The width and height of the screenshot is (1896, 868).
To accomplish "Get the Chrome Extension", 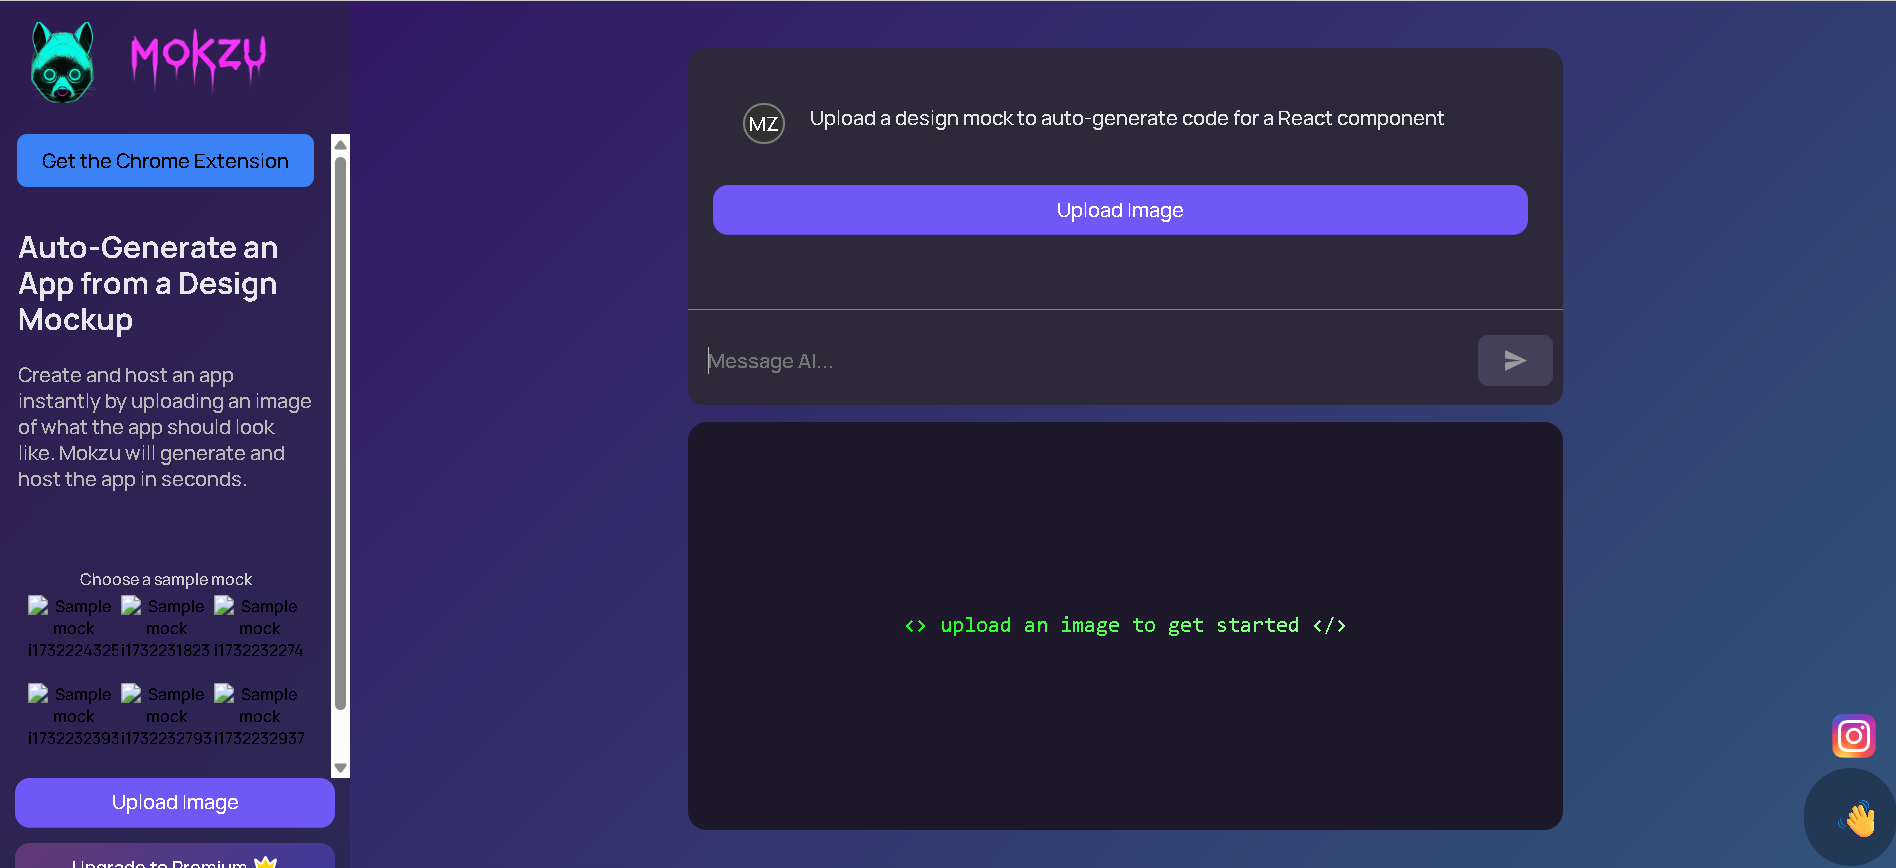I will tap(165, 161).
